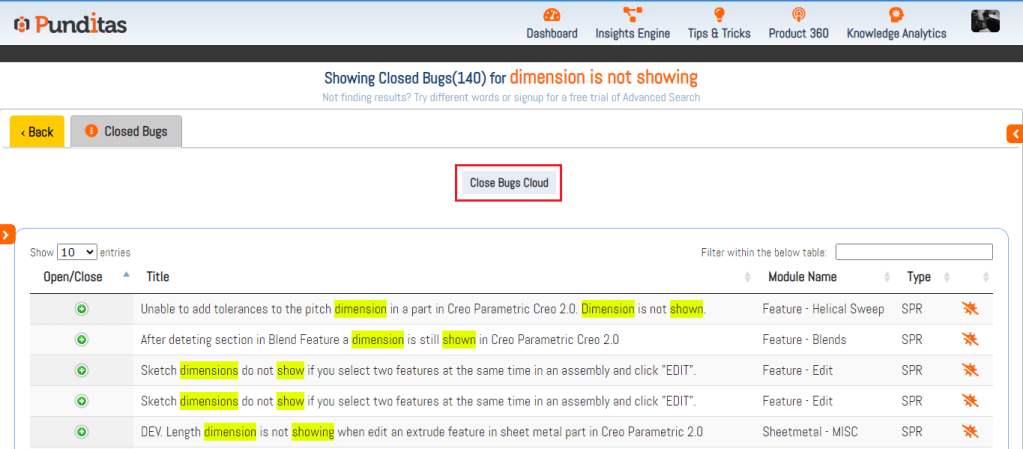The width and height of the screenshot is (1023, 449).
Task: Click the Close Bugs Cloud button
Action: tap(508, 183)
